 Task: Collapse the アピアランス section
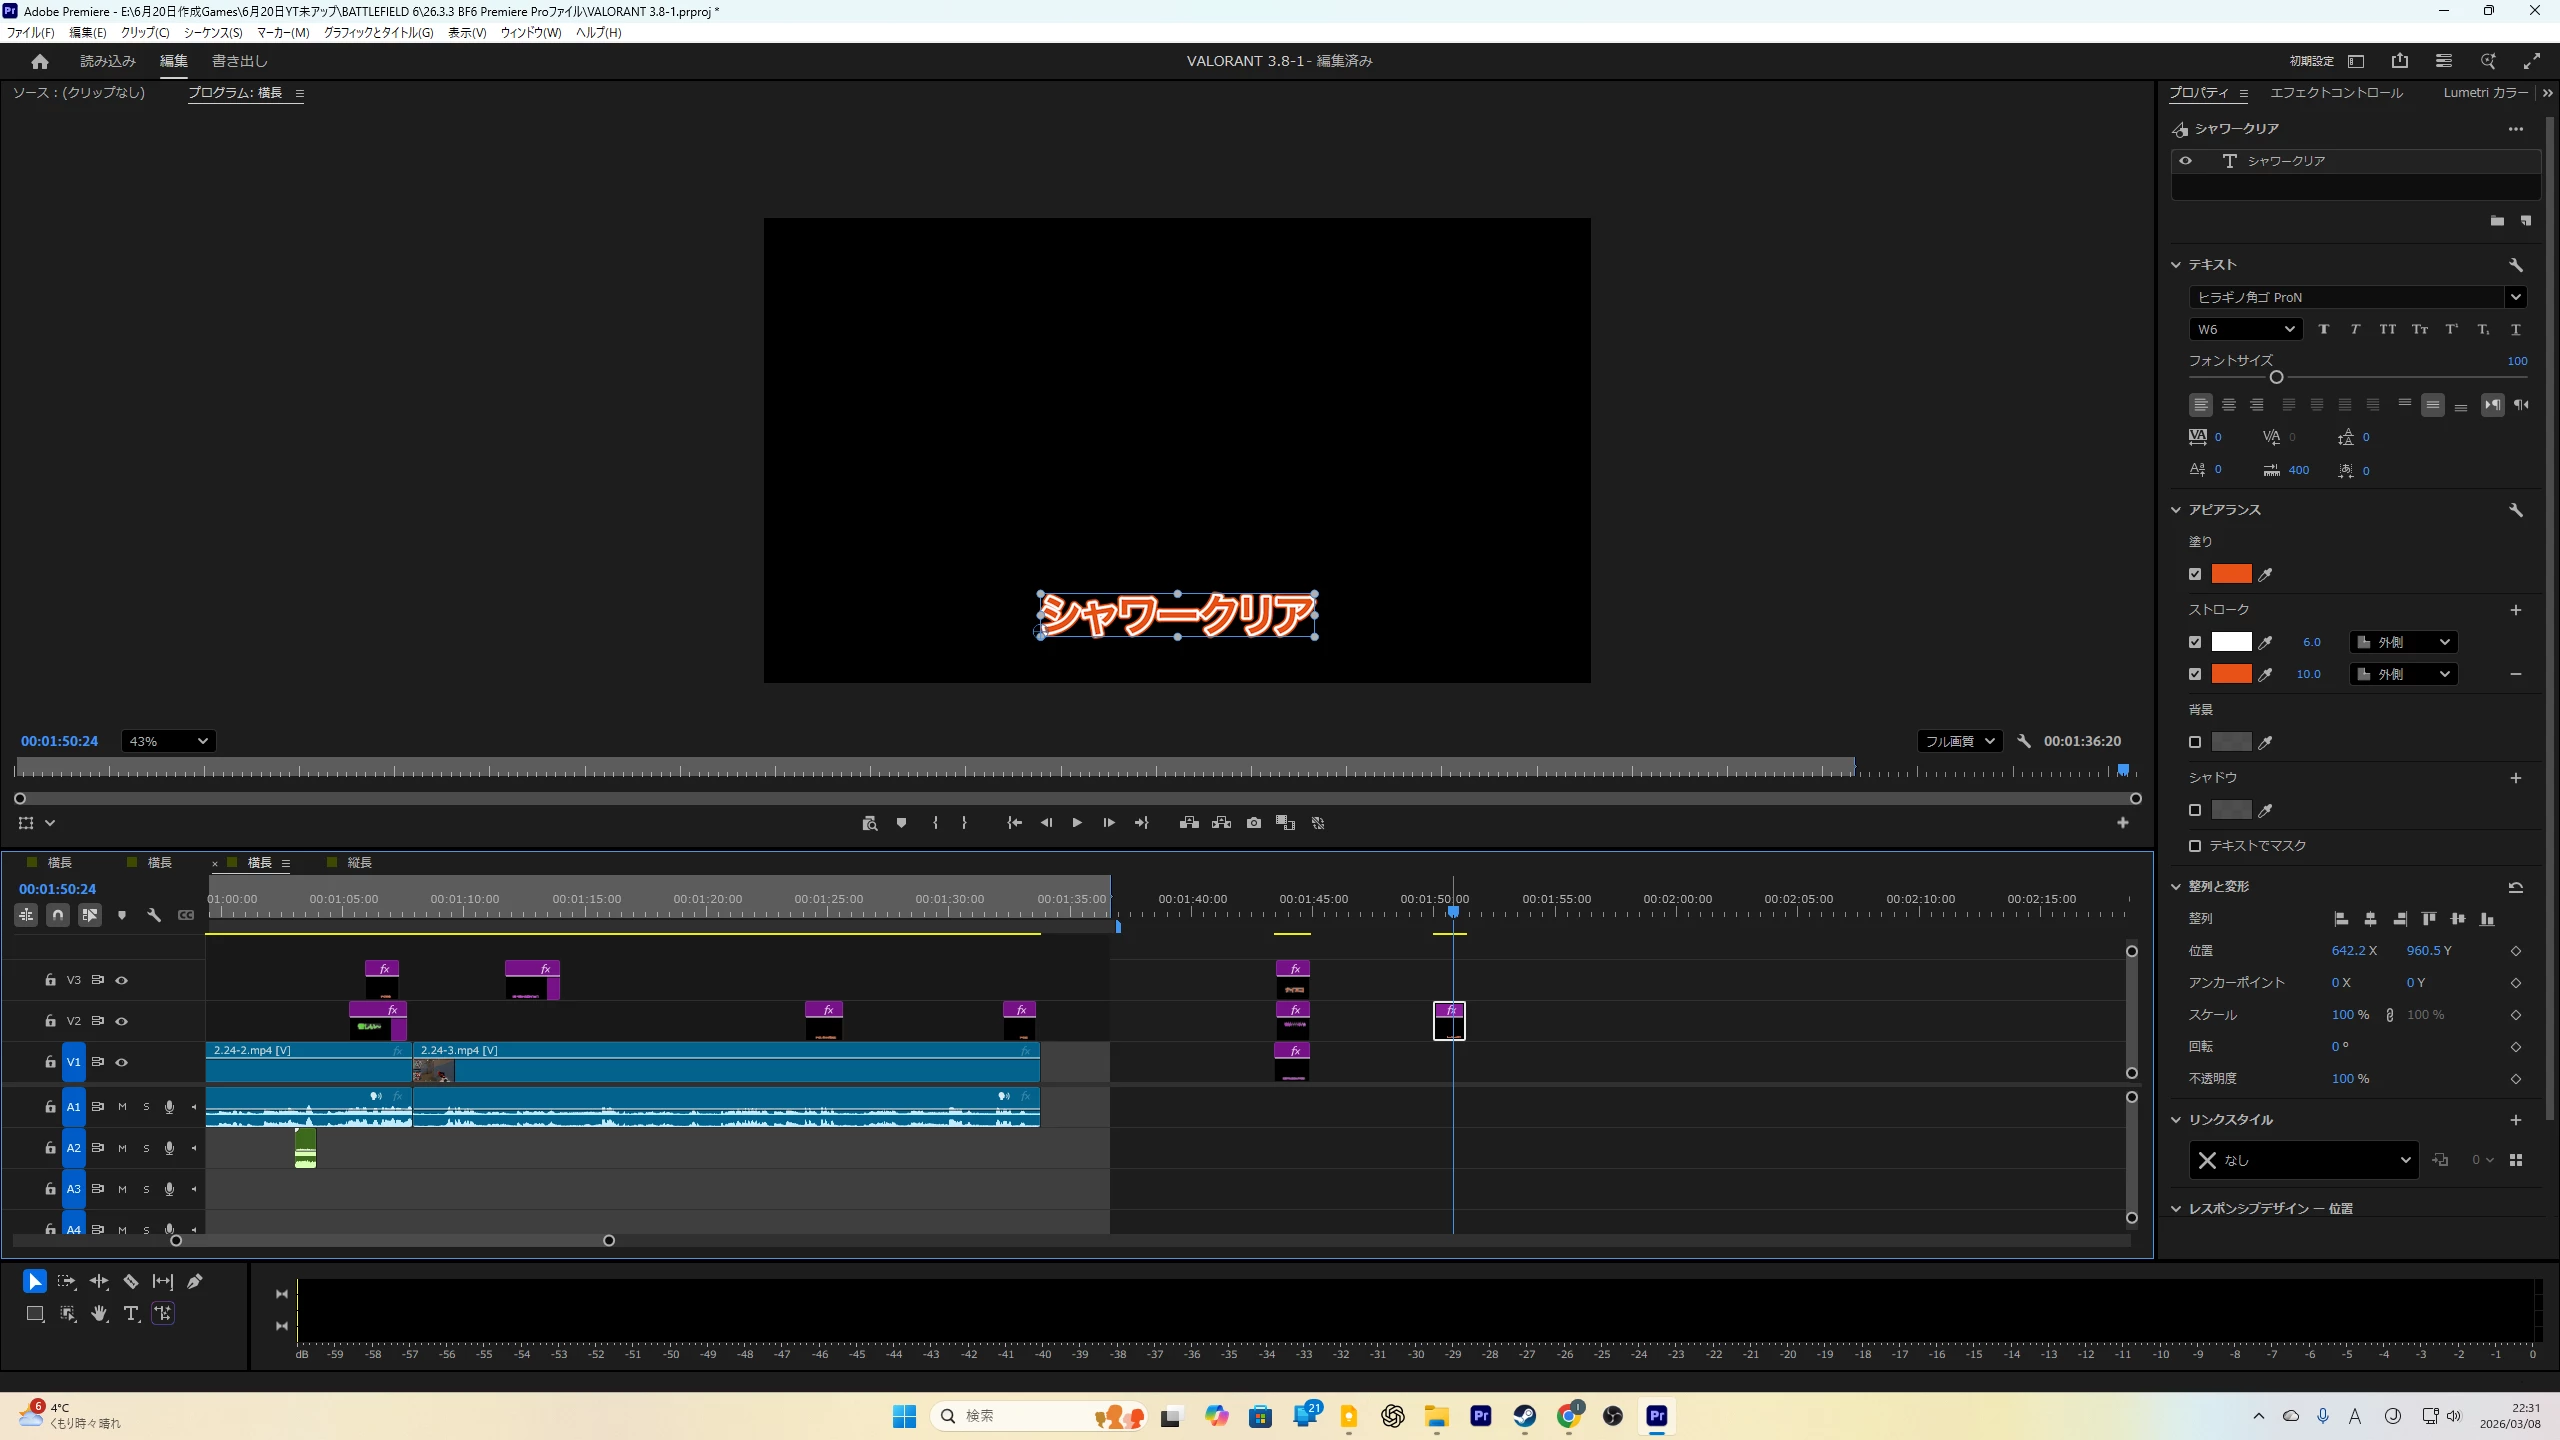point(2176,510)
